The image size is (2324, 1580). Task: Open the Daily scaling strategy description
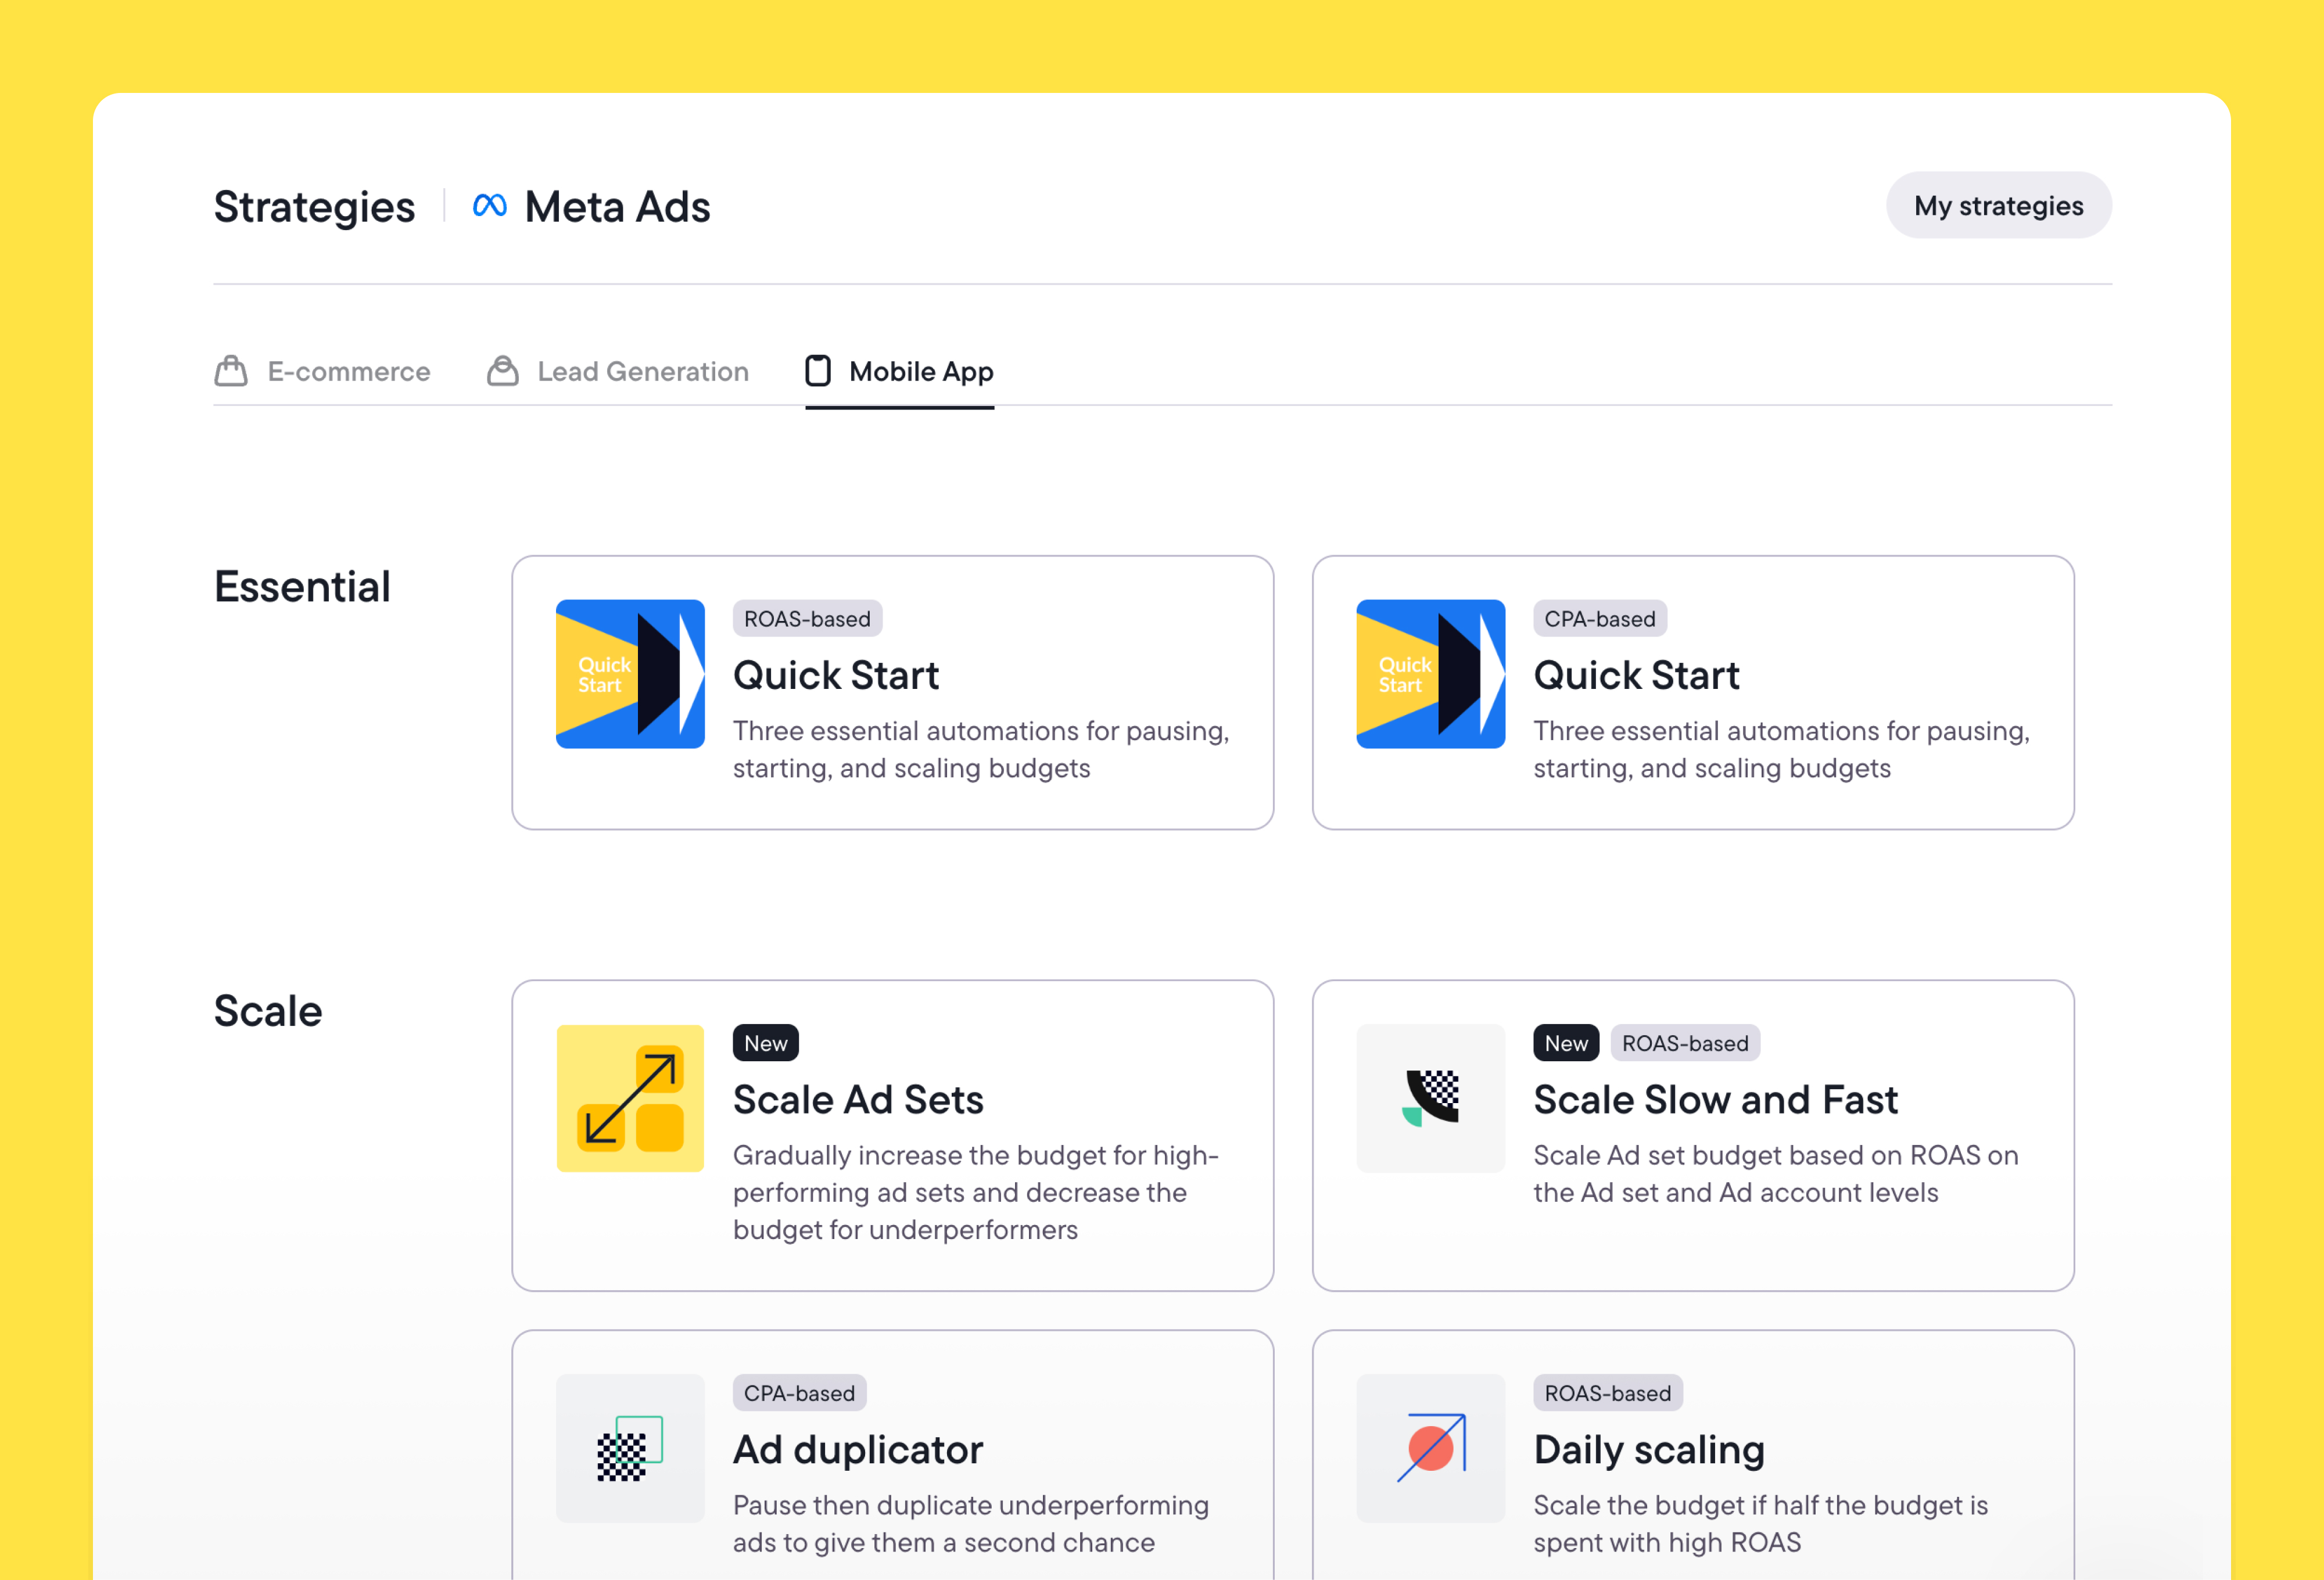click(1760, 1523)
